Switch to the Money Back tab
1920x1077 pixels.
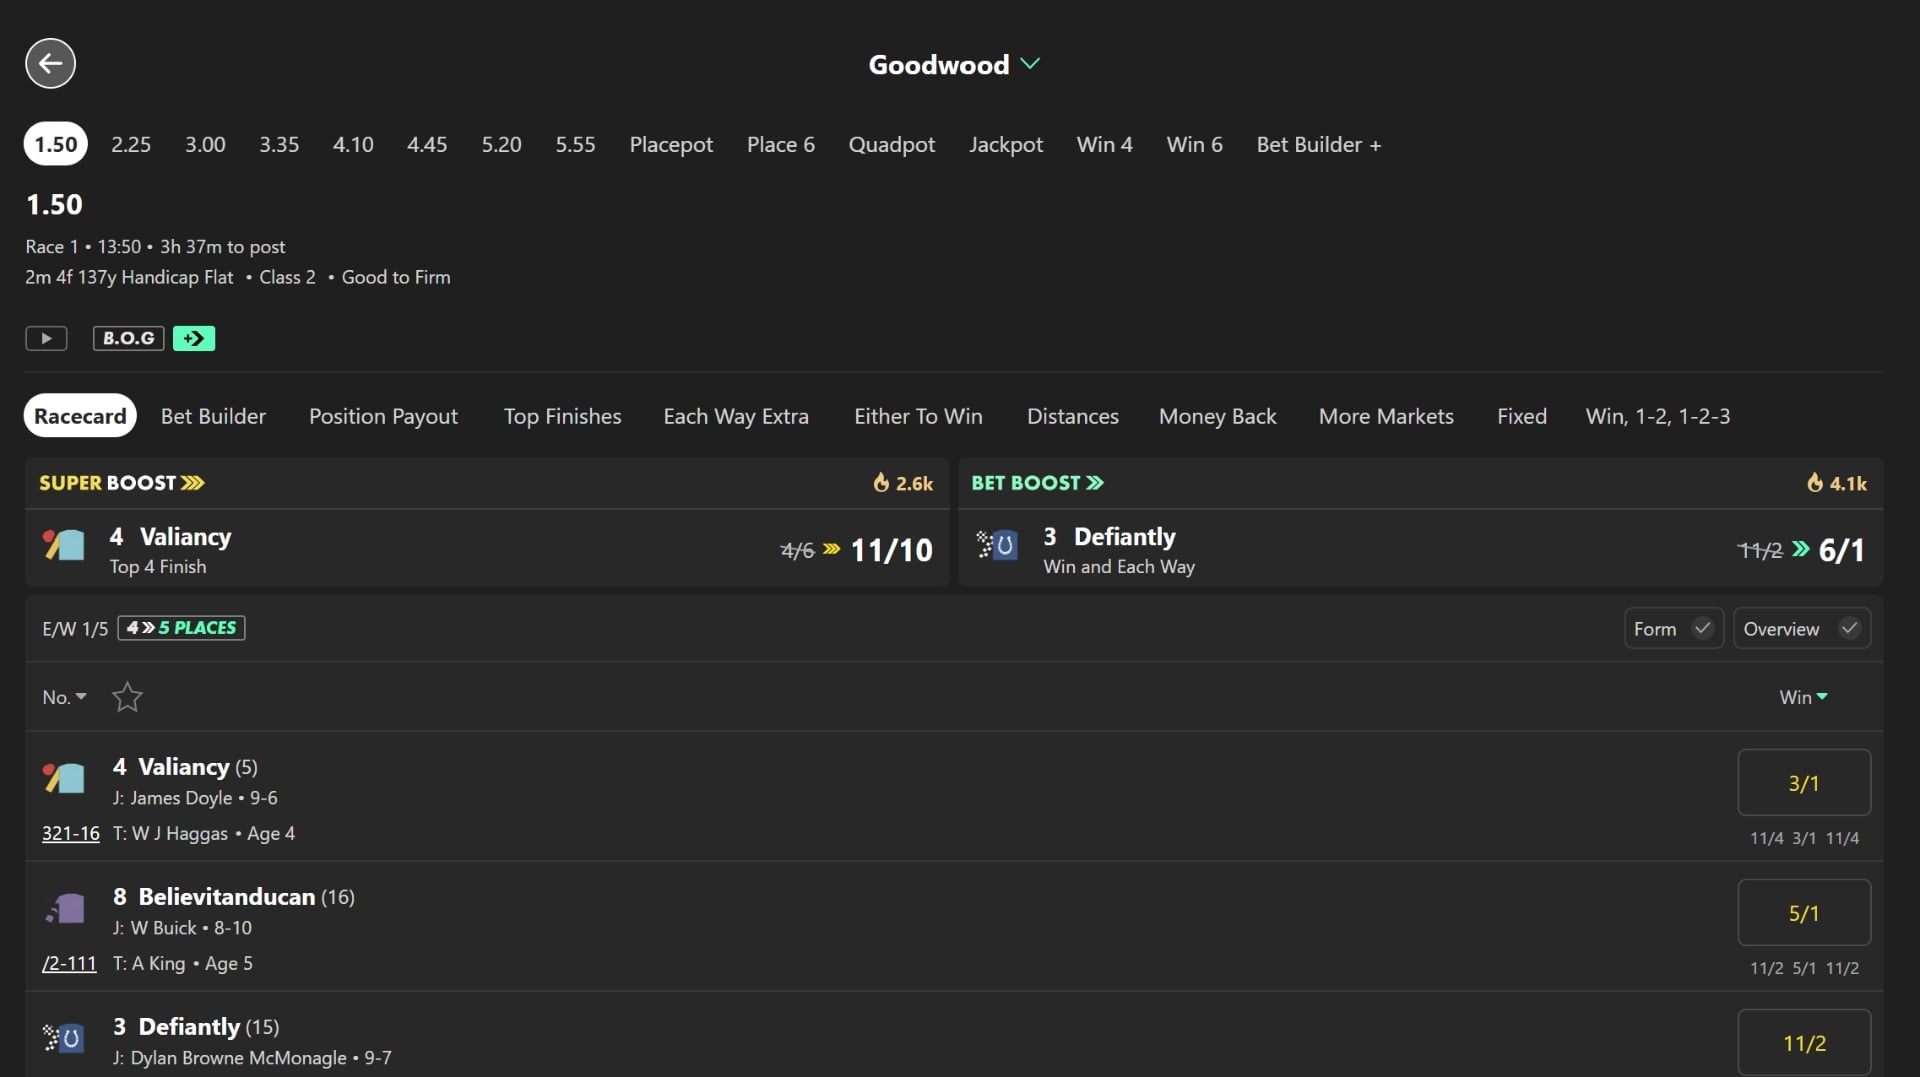(1217, 417)
